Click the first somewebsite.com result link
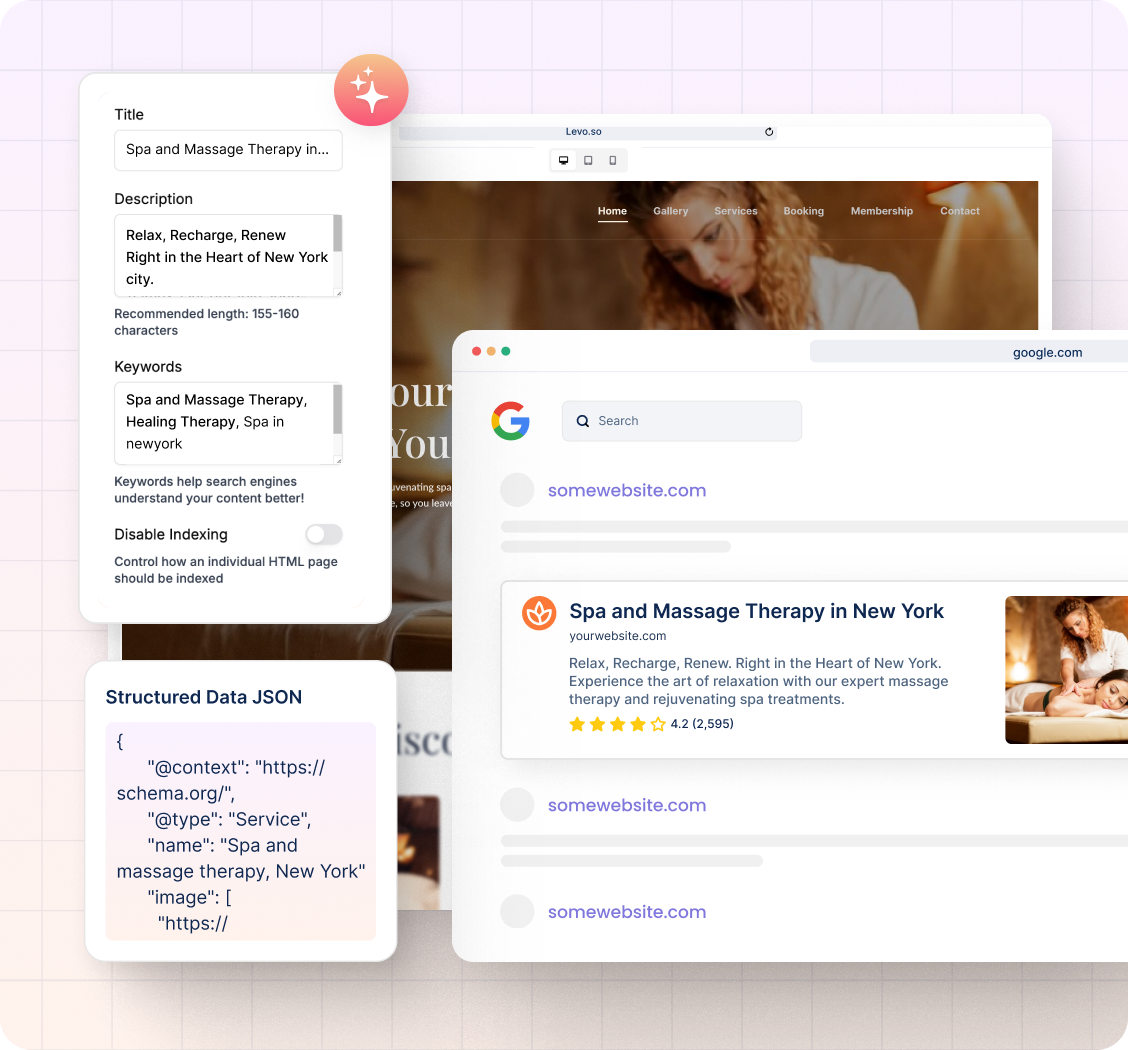This screenshot has height=1050, width=1128. tap(627, 490)
